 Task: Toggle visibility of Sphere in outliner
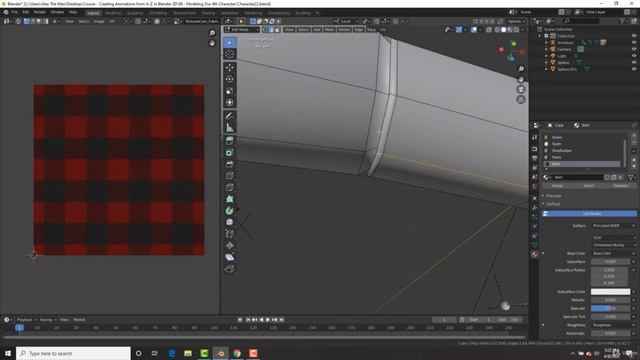pyautogui.click(x=634, y=62)
